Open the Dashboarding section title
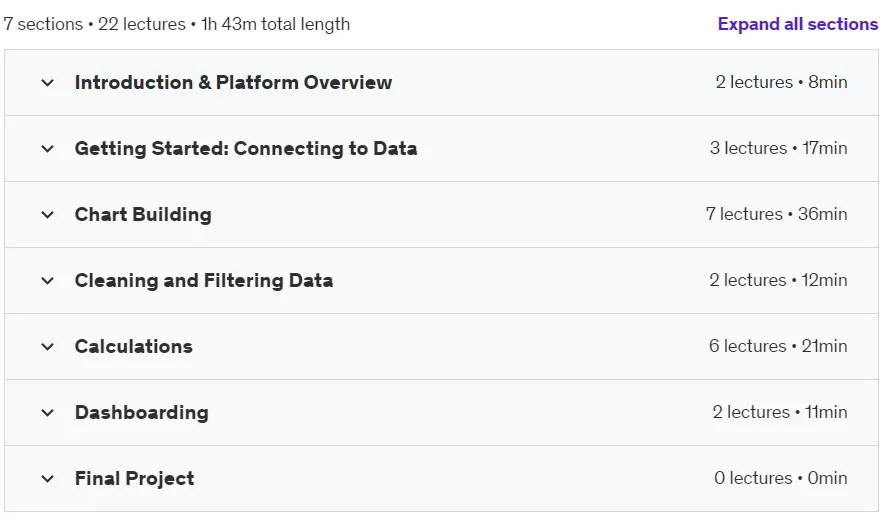Screen dimensions: 884x517 142,412
